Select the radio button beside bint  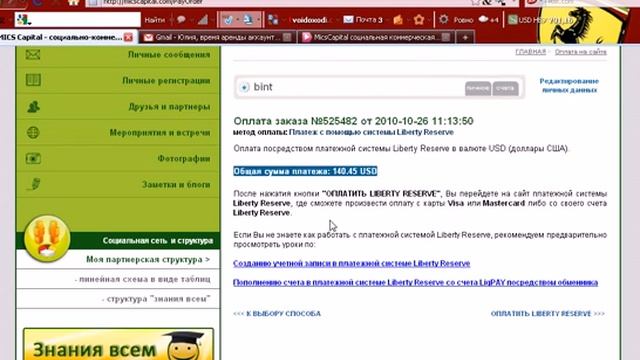[244, 87]
